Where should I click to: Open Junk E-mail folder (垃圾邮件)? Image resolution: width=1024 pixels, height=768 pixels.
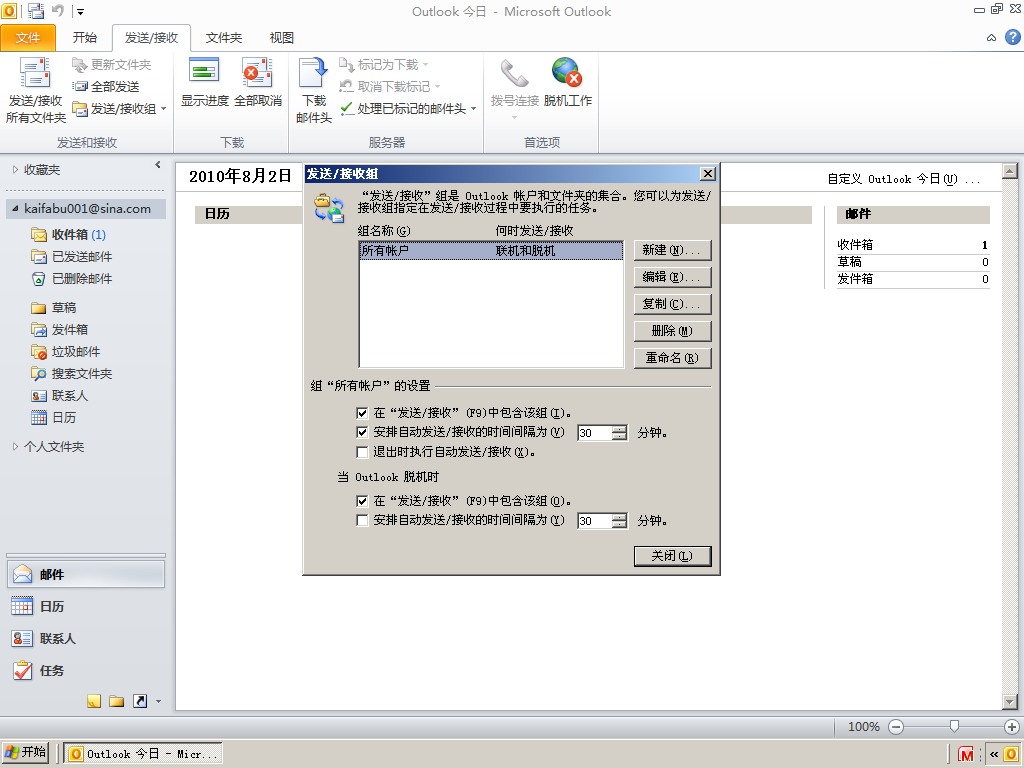pyautogui.click(x=65, y=352)
